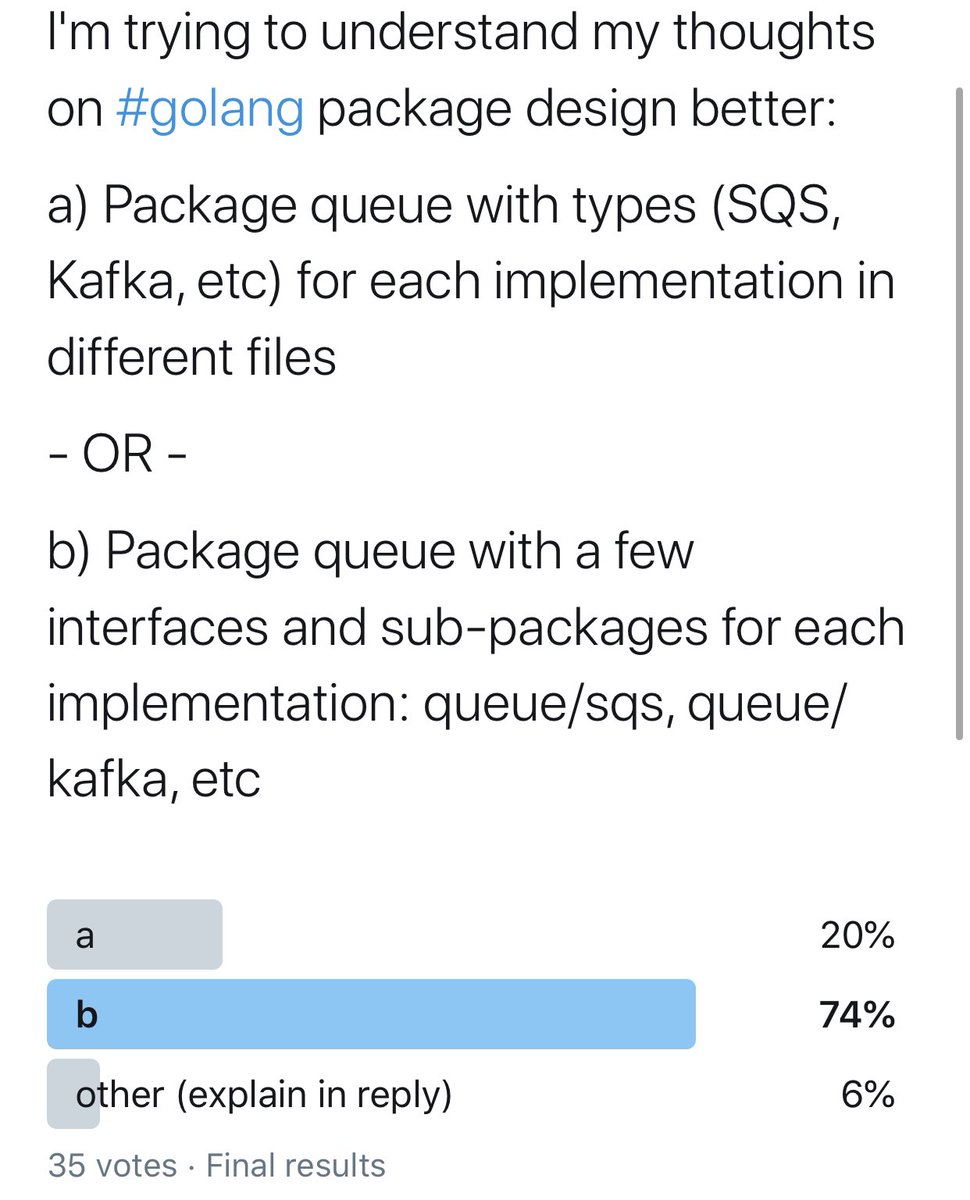This screenshot has width=970, height=1200.
Task: Click the 20% result for option a
Action: pos(856,935)
